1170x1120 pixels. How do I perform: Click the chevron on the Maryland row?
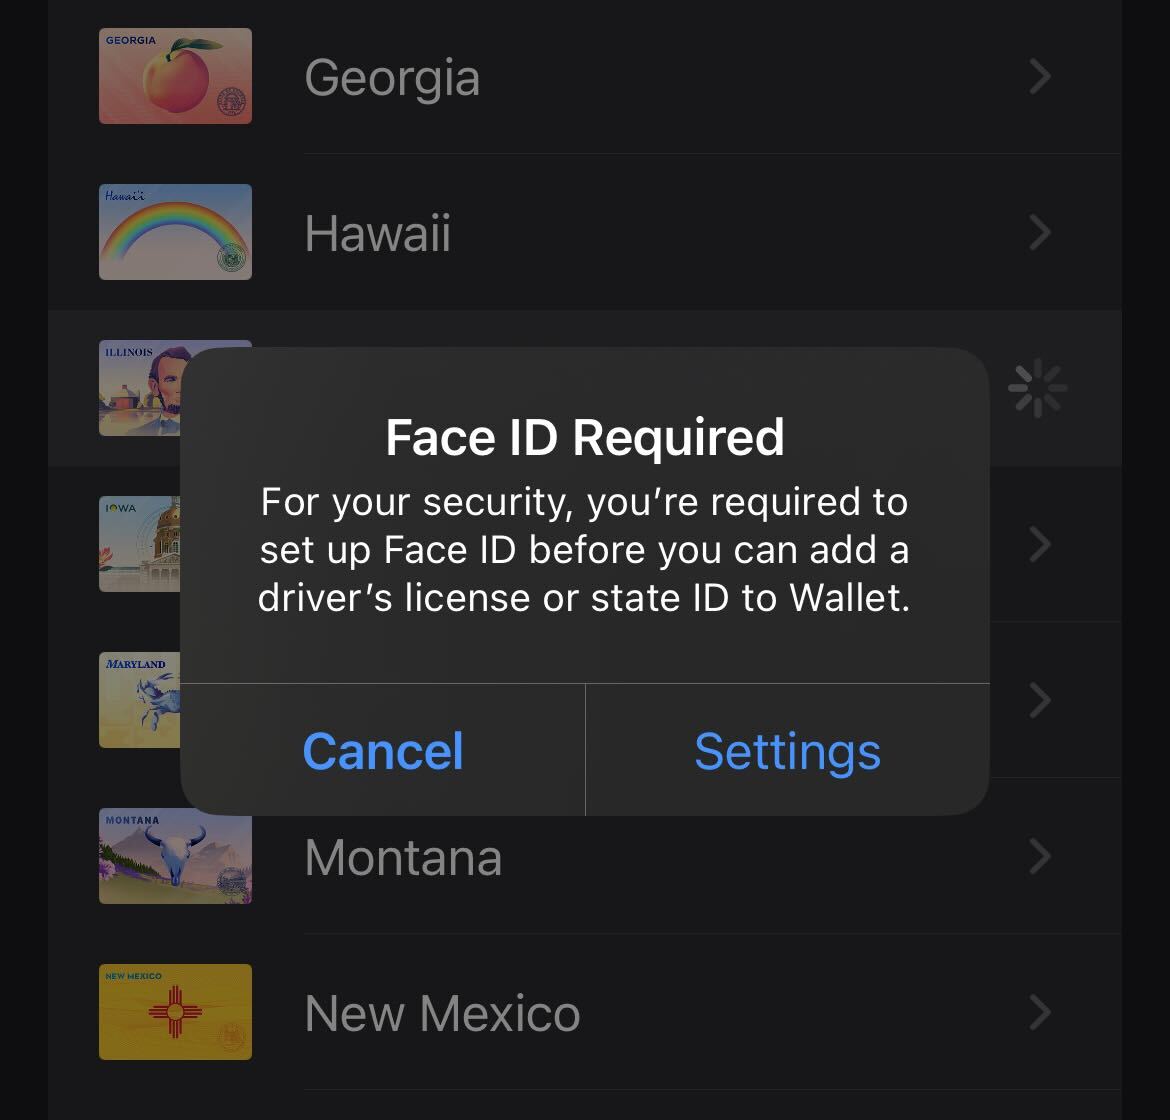coord(1040,700)
